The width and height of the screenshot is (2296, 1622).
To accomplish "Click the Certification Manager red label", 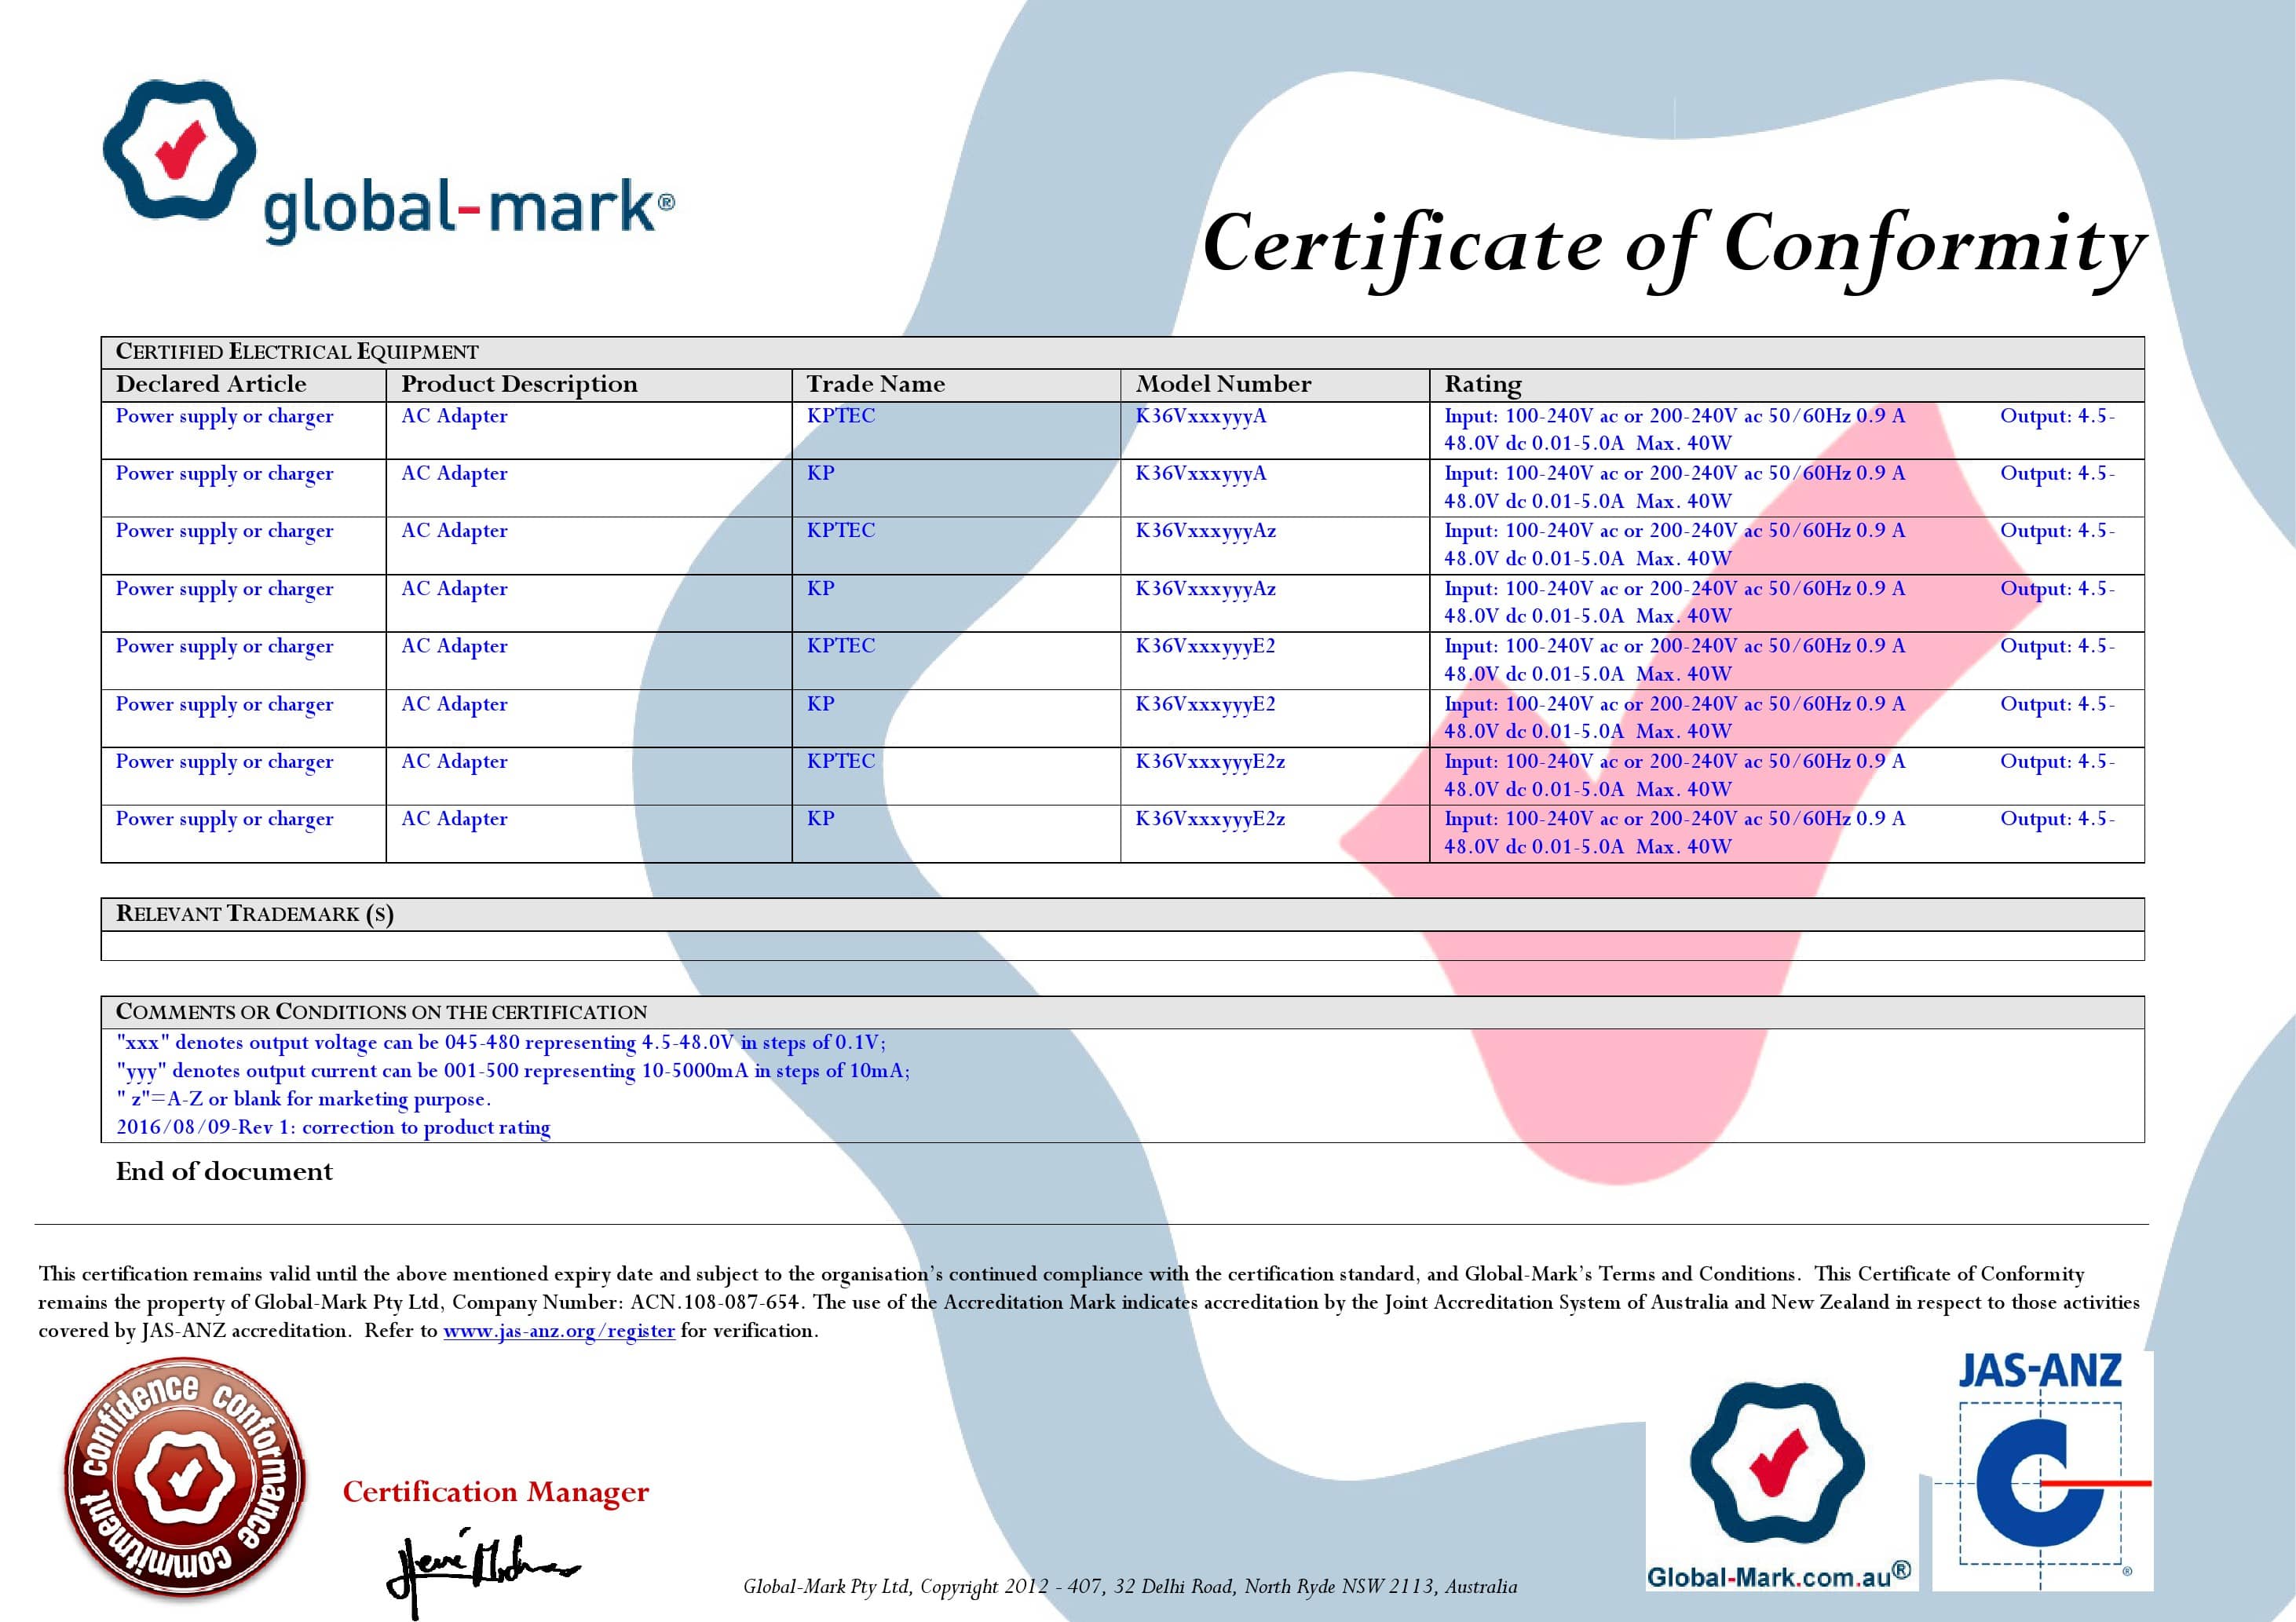I will click(495, 1492).
